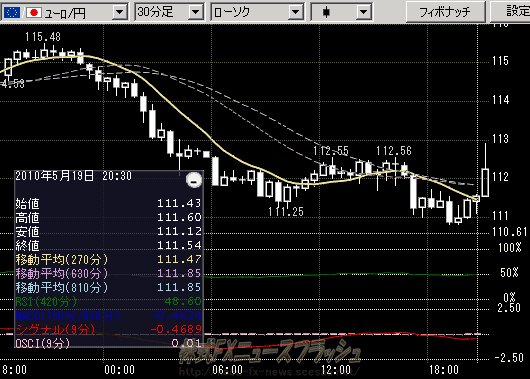Click the 12:00 time axis label
The width and height of the screenshot is (530, 379).
point(336,370)
